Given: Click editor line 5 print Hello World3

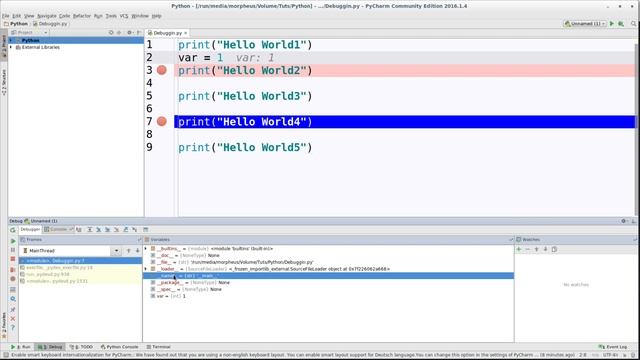Looking at the screenshot, I should pyautogui.click(x=245, y=96).
